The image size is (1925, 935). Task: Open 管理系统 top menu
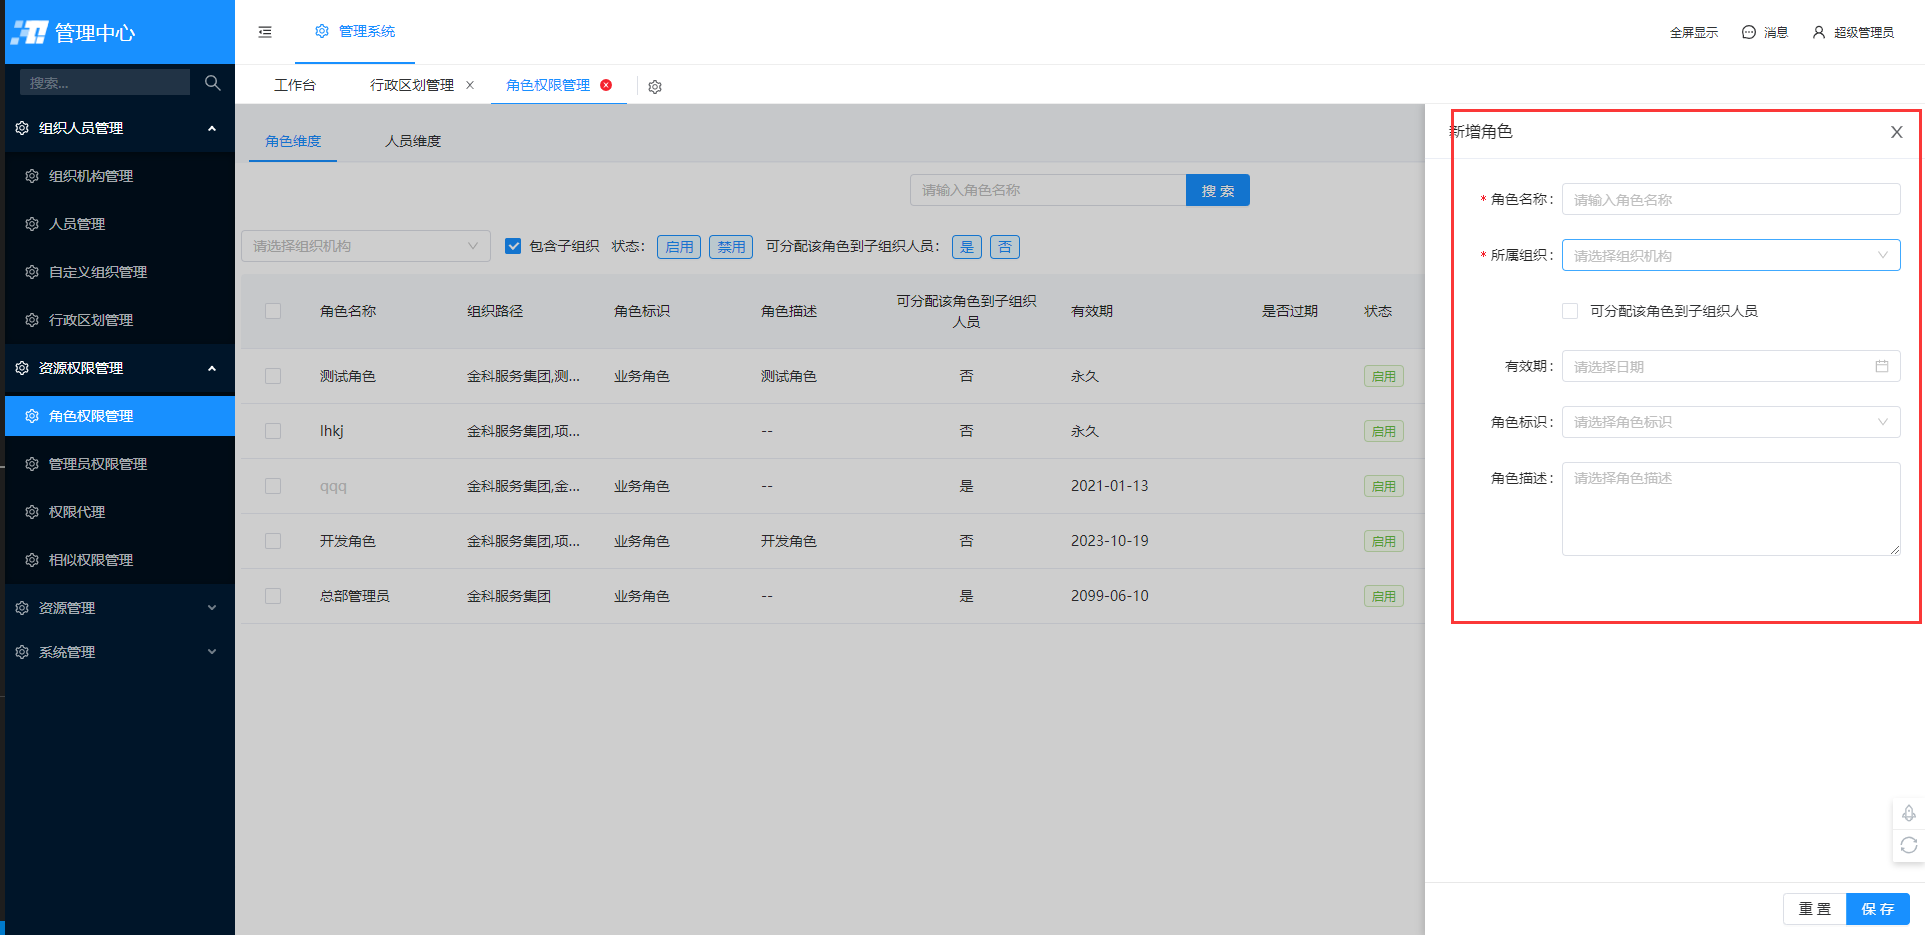[355, 32]
